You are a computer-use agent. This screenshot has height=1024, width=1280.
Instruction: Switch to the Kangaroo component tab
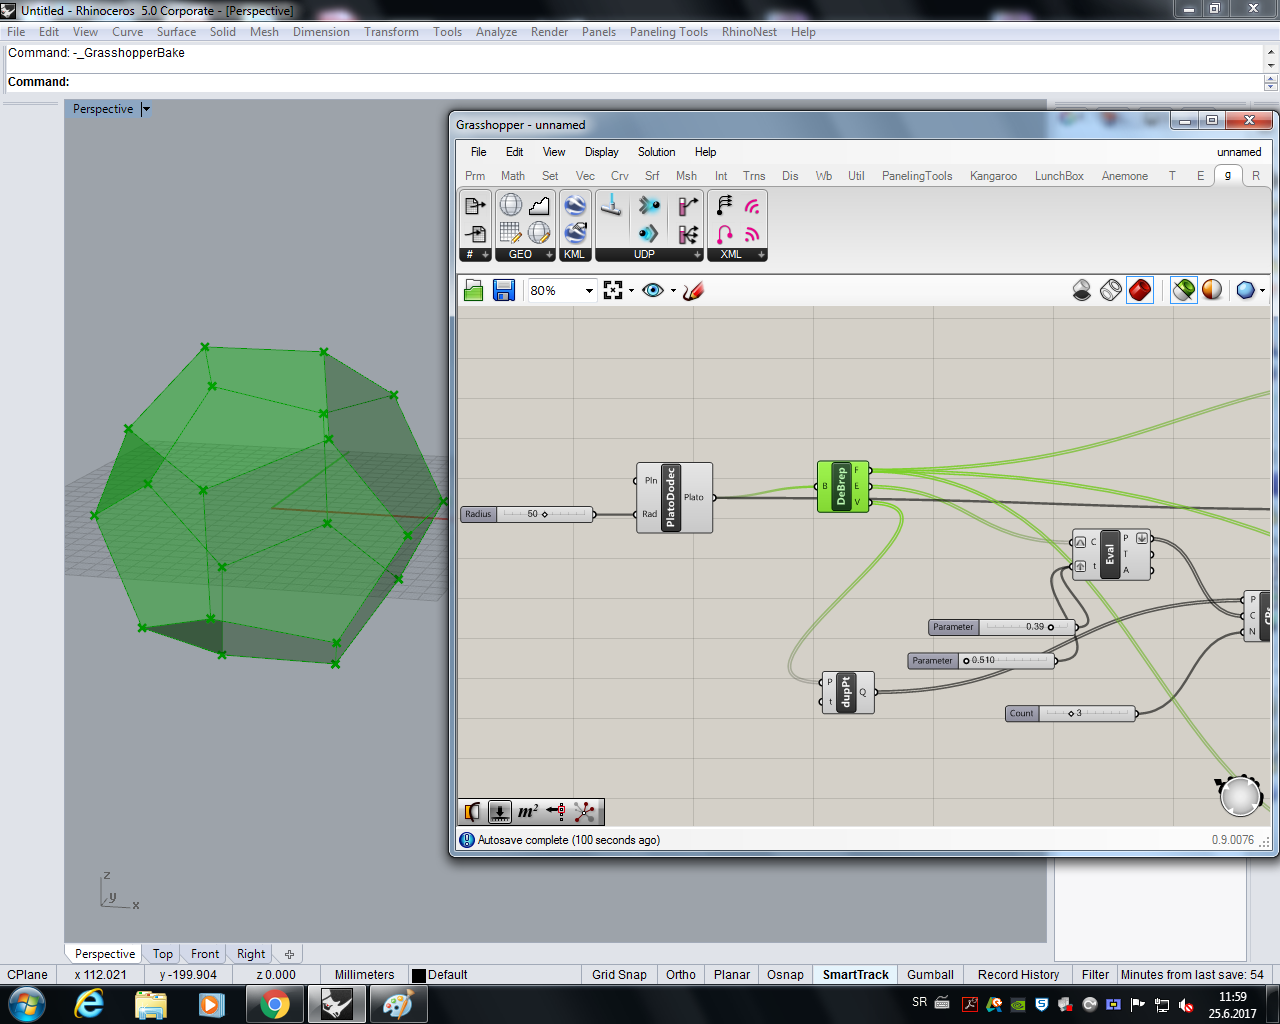click(x=993, y=176)
